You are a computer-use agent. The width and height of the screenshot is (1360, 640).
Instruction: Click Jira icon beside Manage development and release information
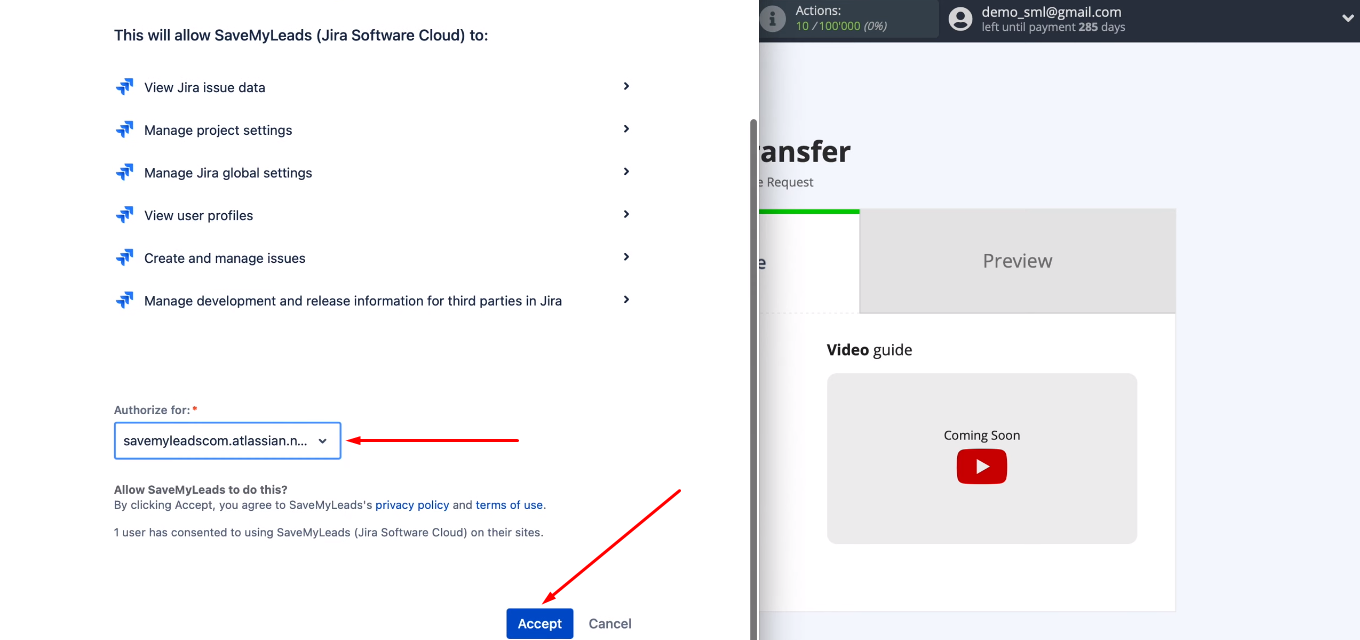click(x=125, y=300)
